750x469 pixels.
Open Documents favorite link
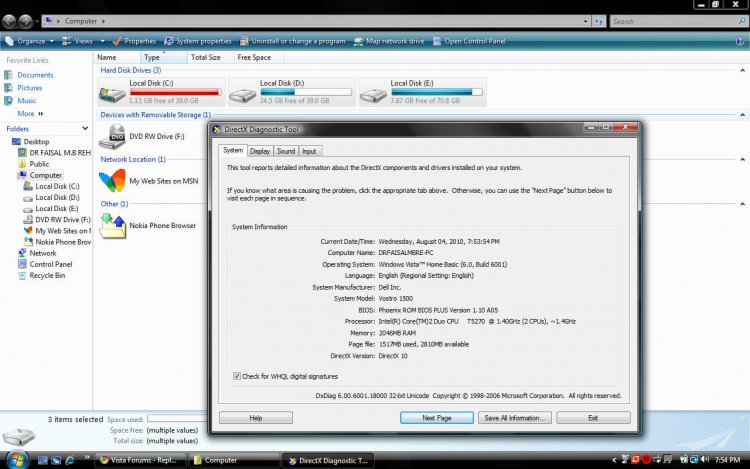pyautogui.click(x=35, y=75)
